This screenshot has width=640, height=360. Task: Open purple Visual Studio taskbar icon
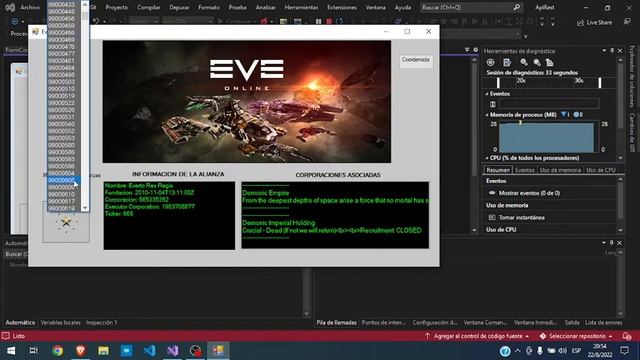[173, 351]
